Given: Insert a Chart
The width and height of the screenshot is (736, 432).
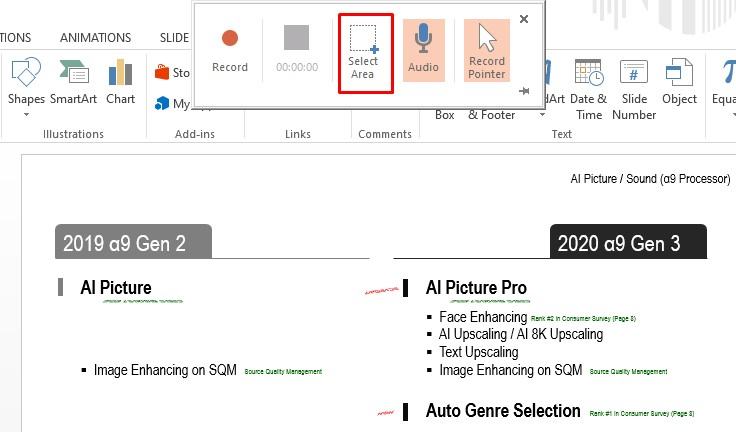Looking at the screenshot, I should coord(120,82).
